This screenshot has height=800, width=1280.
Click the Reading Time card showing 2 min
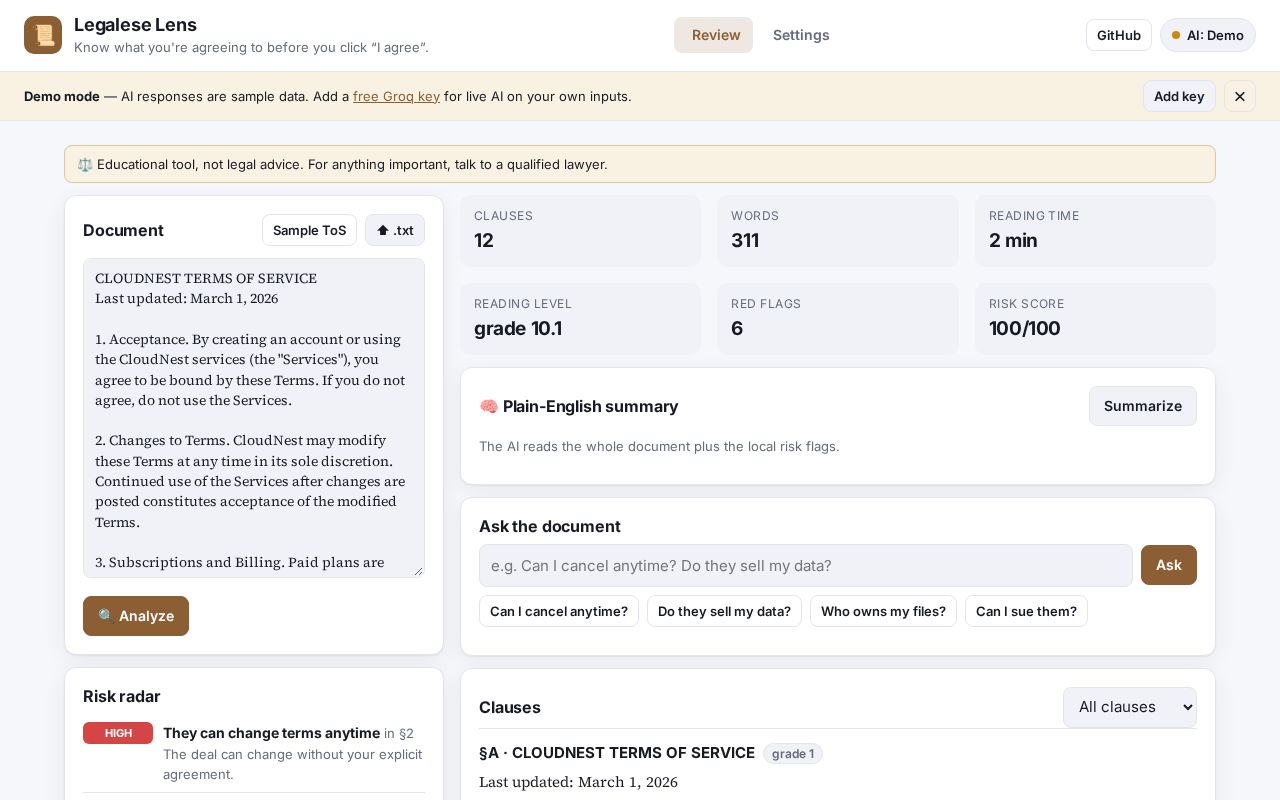pos(1095,231)
